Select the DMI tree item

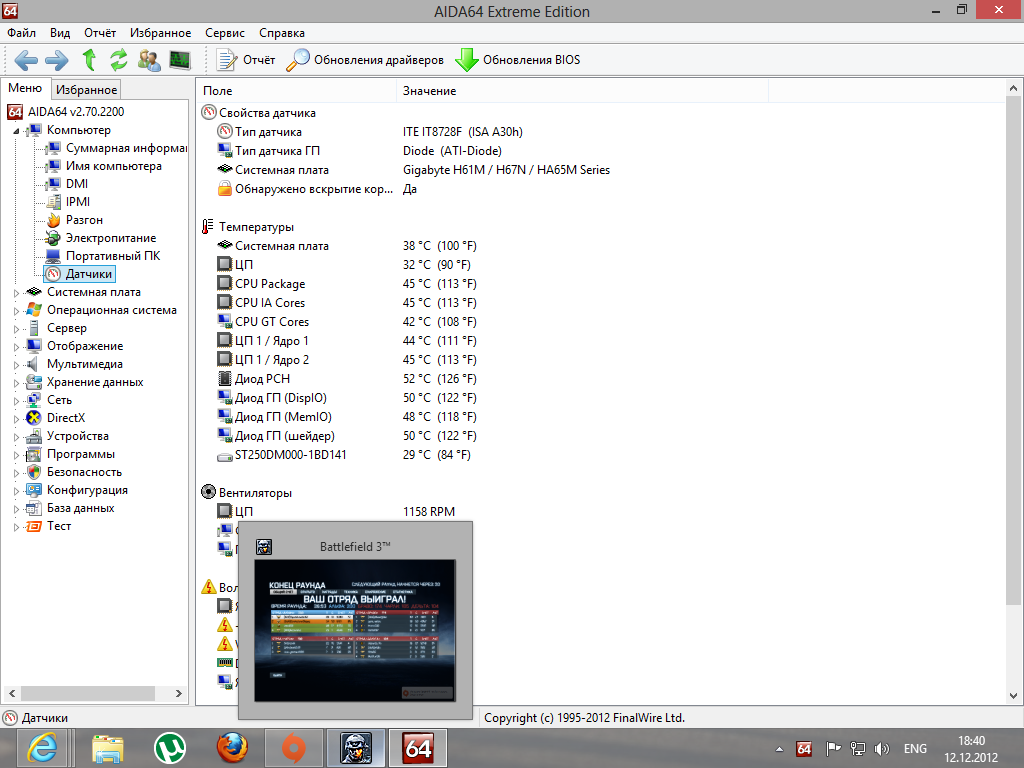76,184
